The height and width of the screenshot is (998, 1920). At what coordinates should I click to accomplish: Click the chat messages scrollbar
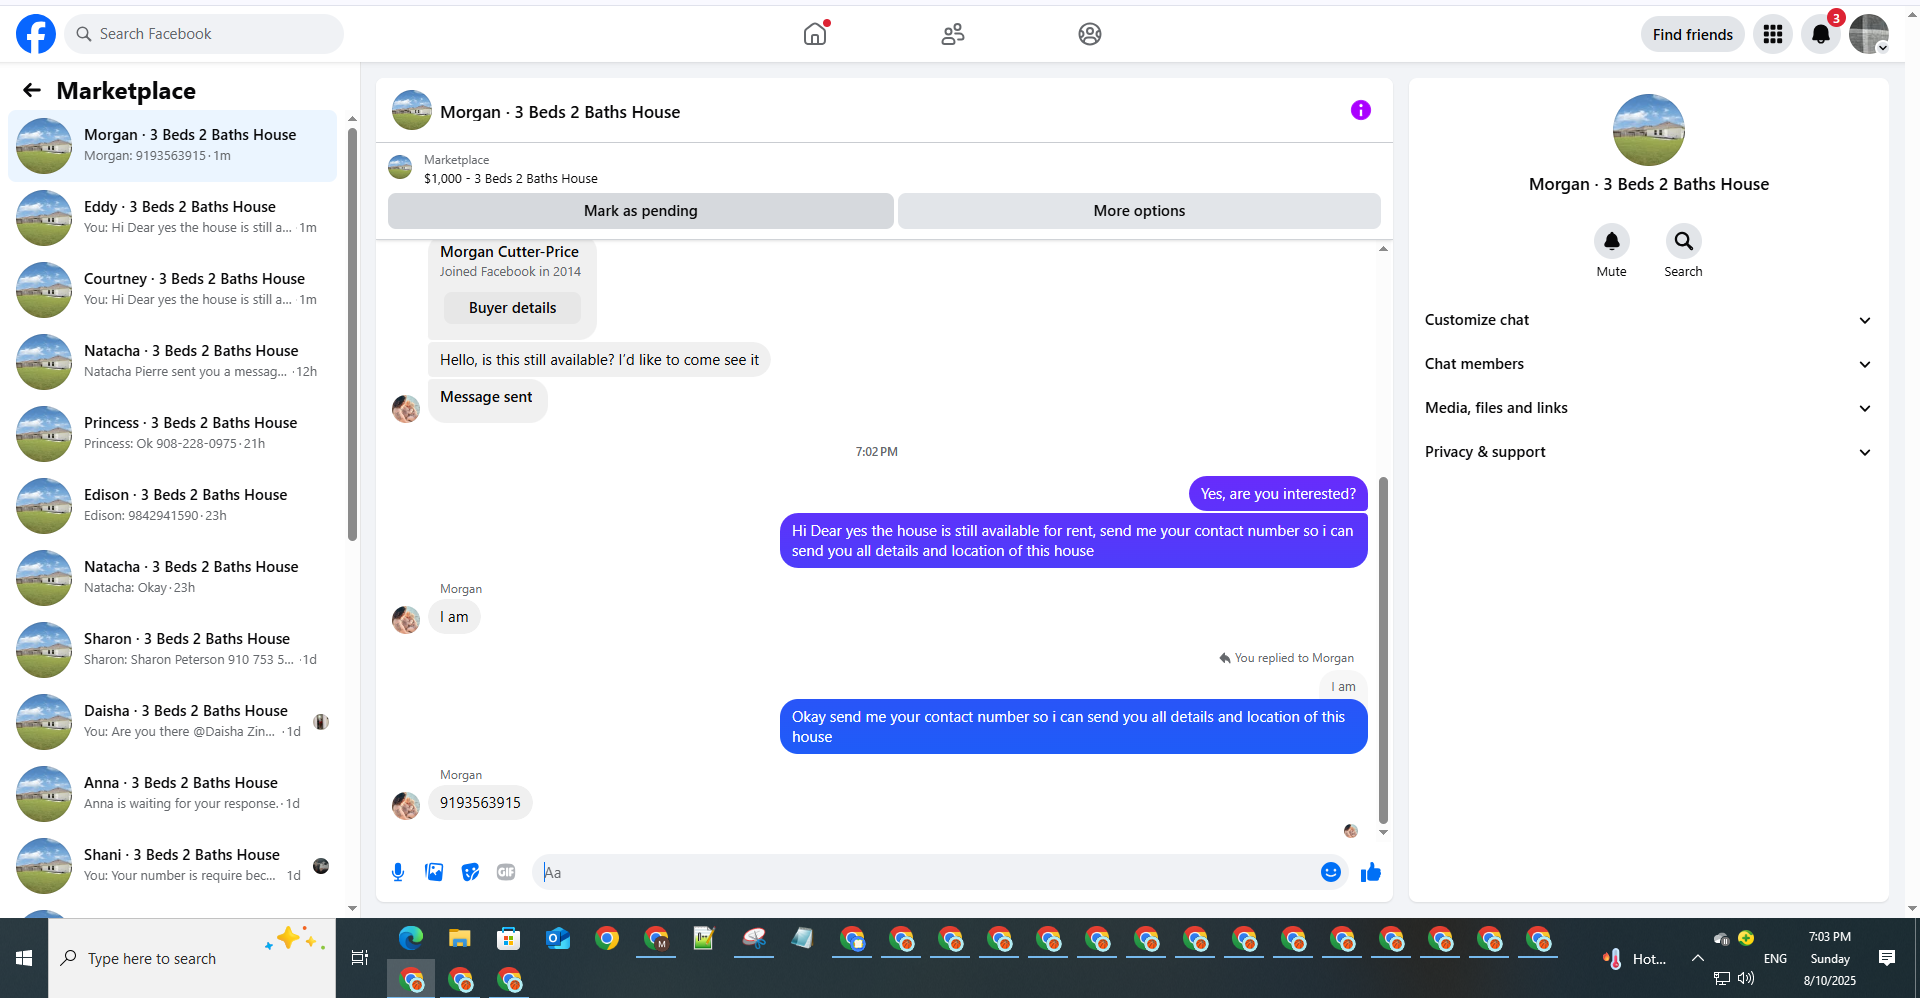[x=1383, y=650]
